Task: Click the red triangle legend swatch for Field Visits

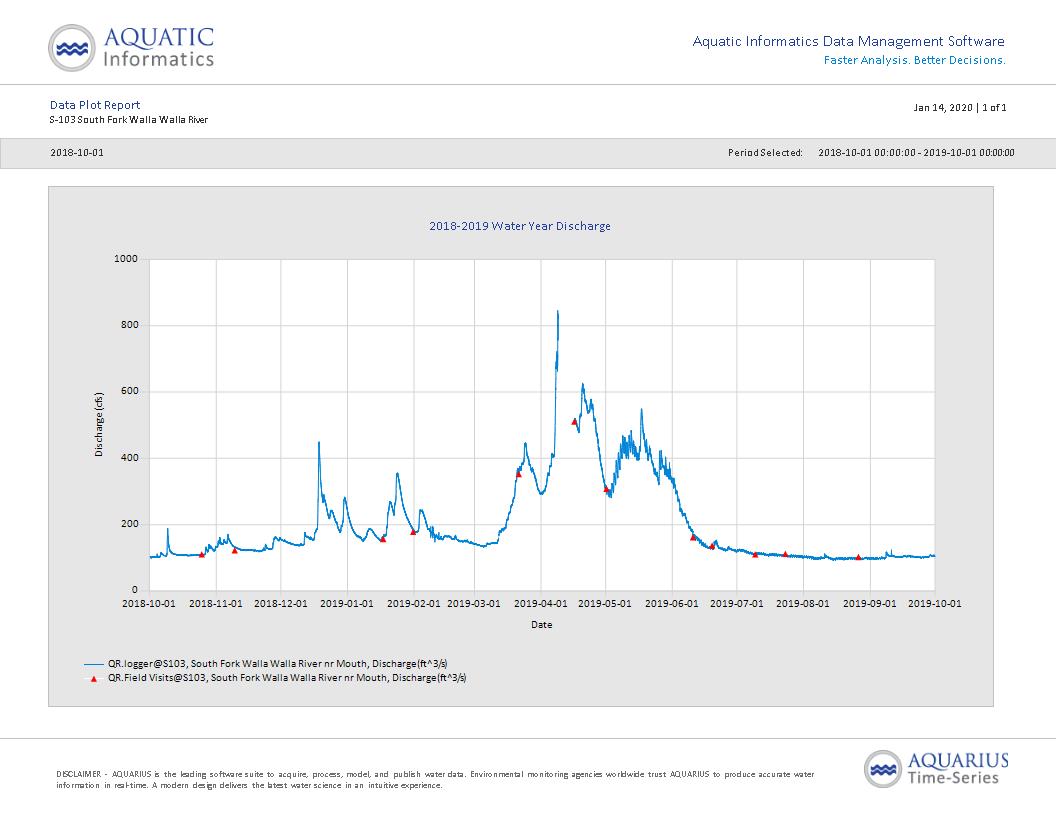Action: [x=94, y=679]
